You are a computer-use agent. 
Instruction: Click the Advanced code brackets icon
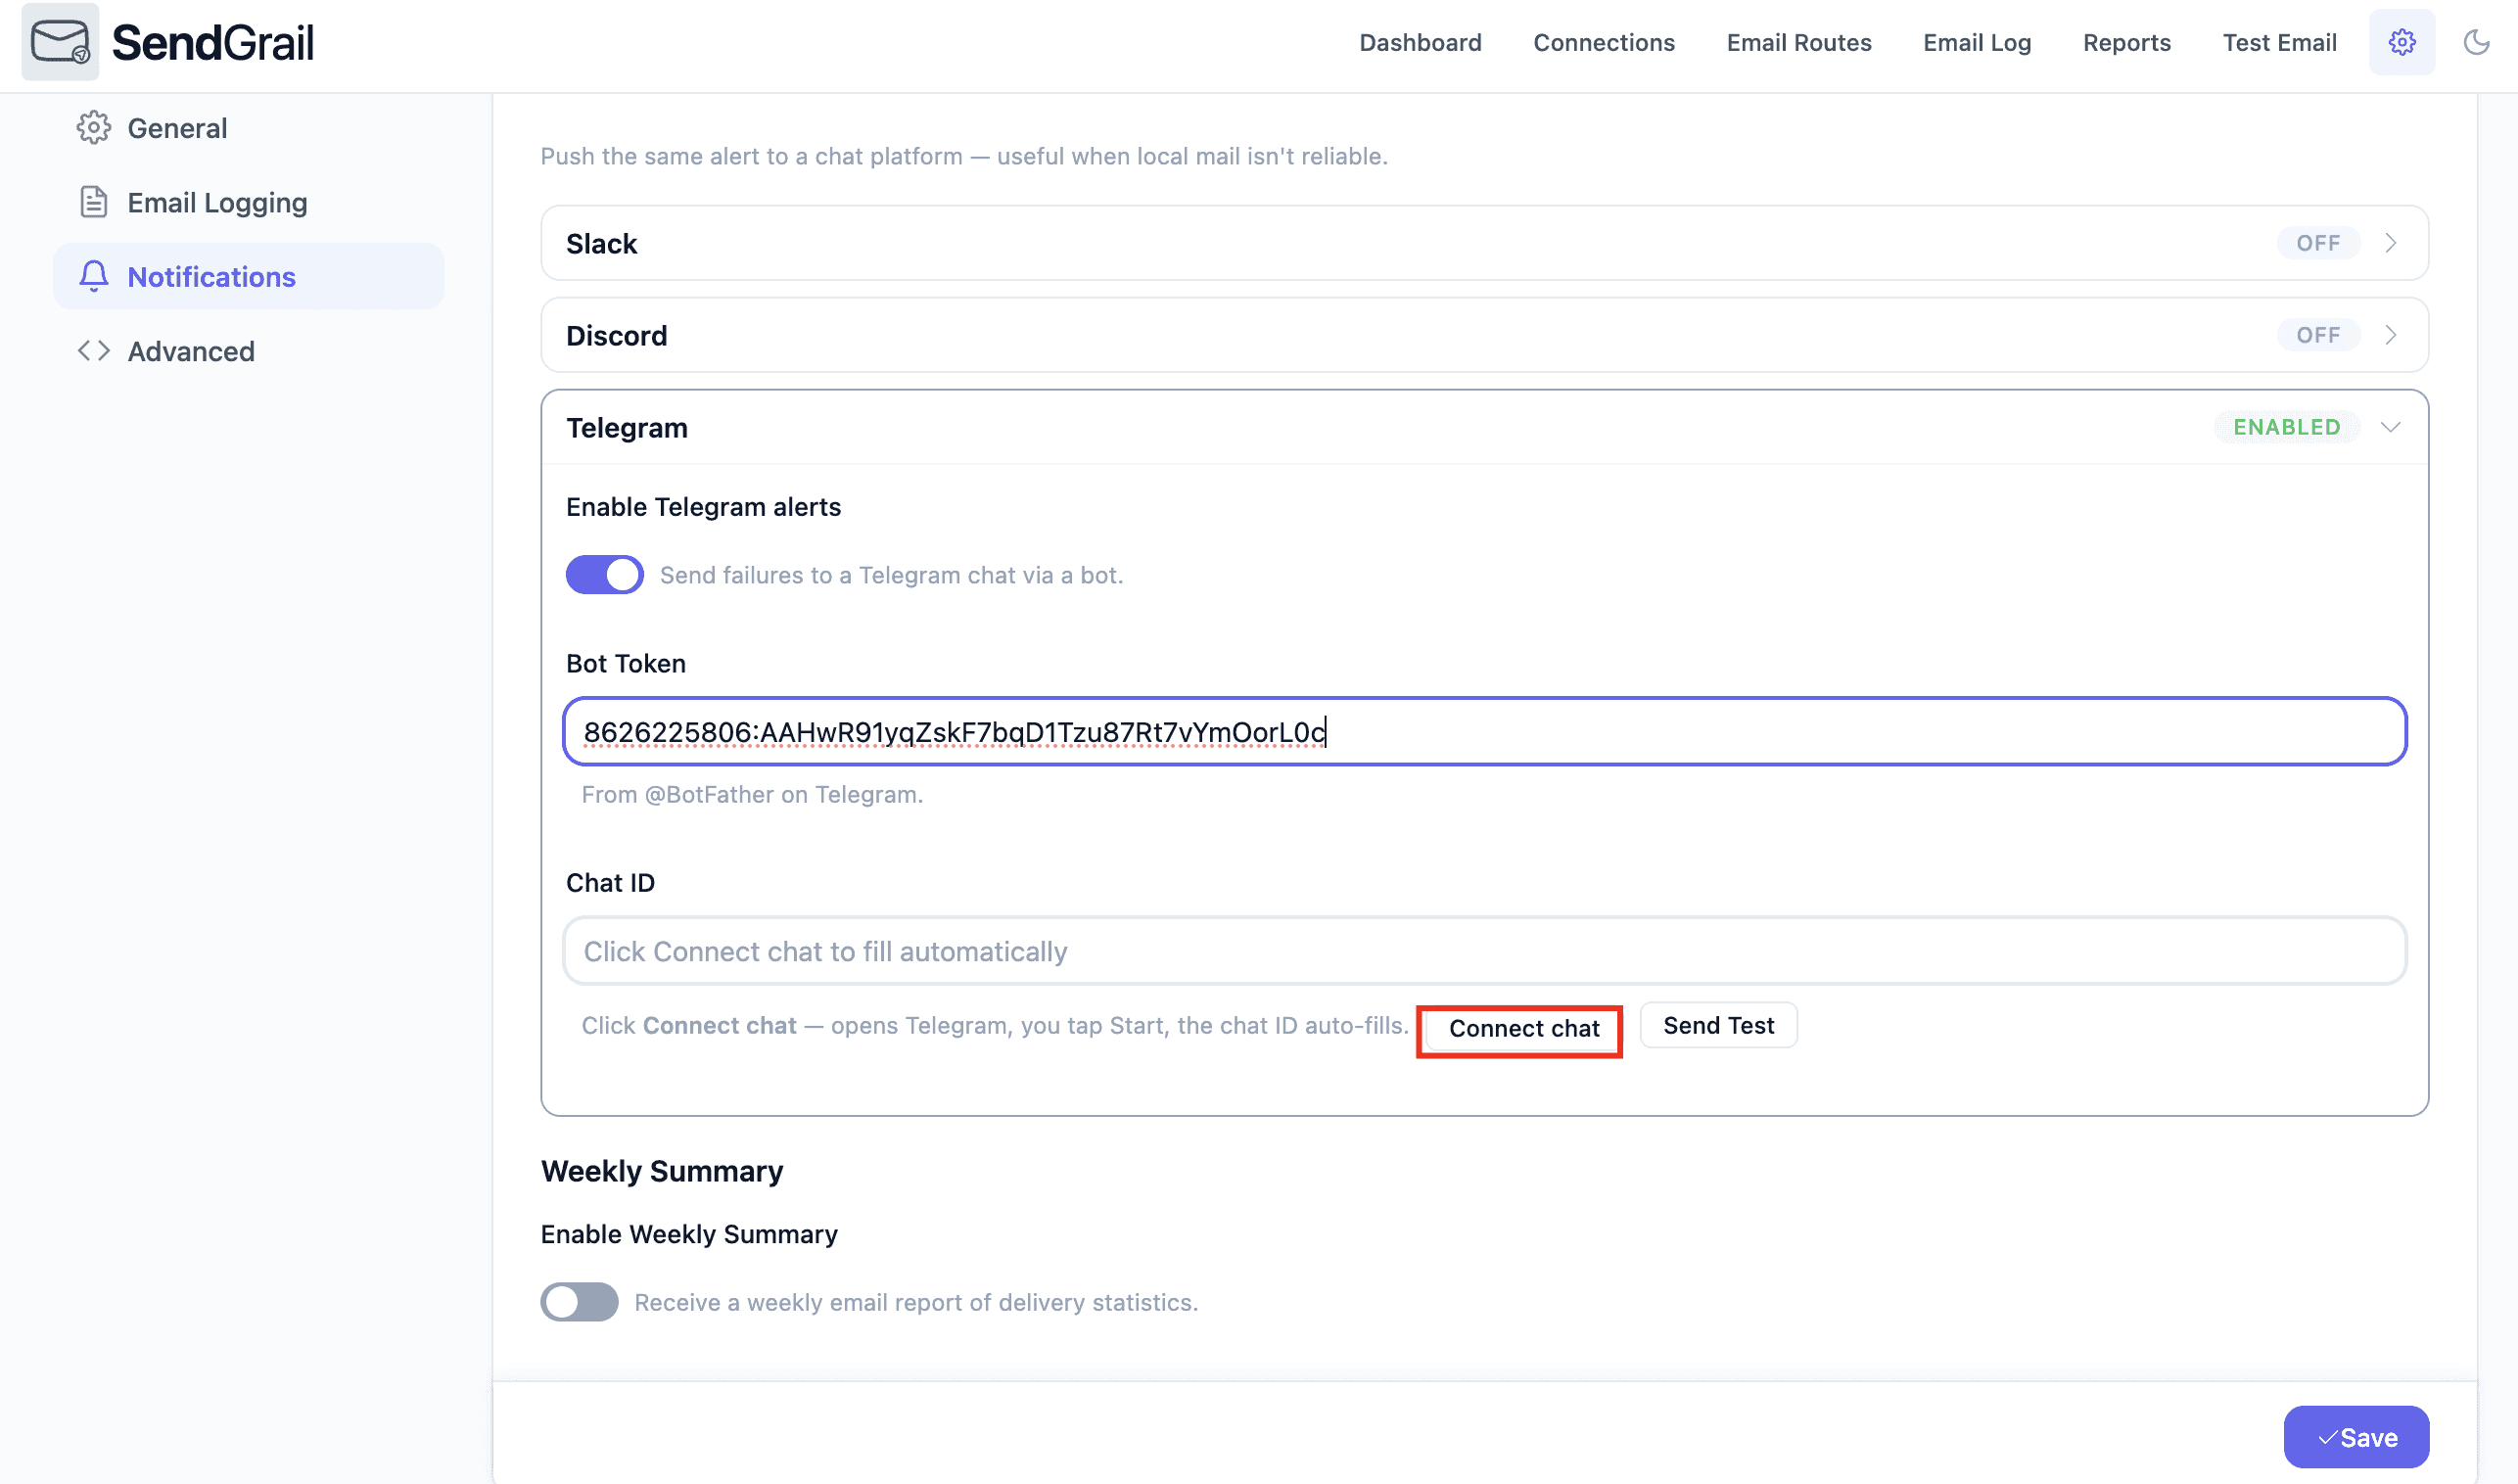[93, 351]
